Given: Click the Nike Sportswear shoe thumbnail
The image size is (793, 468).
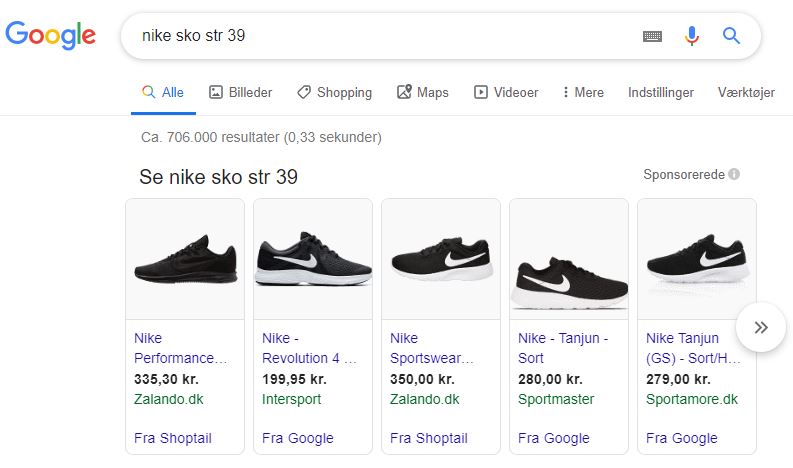Looking at the screenshot, I should click(x=441, y=260).
